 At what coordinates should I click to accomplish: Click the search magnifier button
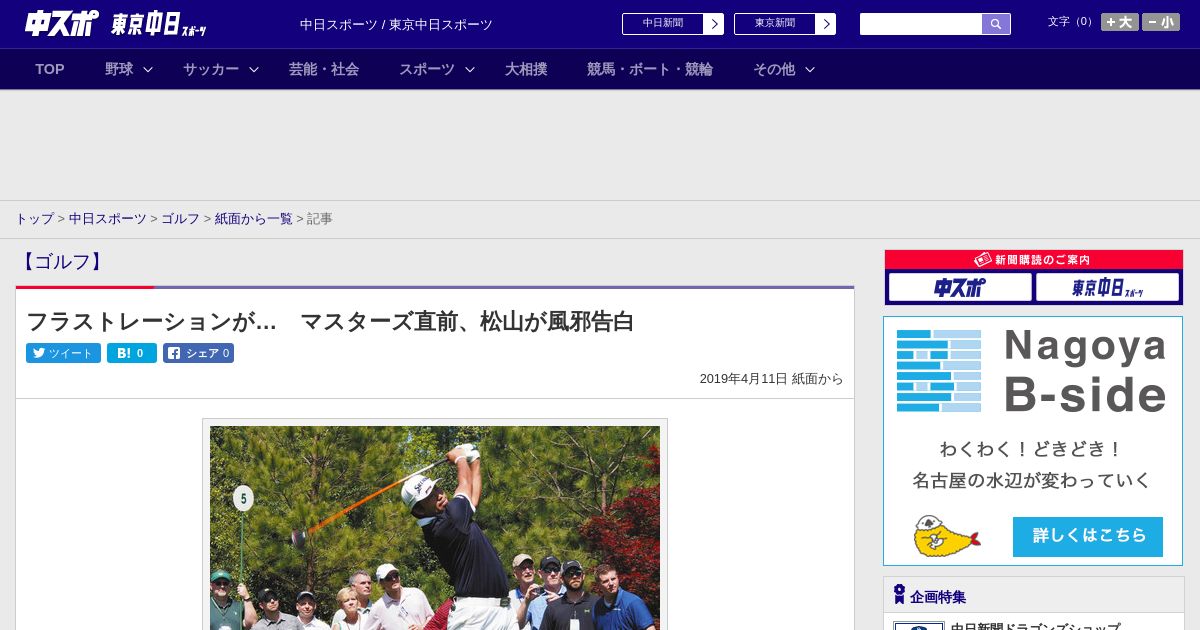(x=996, y=24)
